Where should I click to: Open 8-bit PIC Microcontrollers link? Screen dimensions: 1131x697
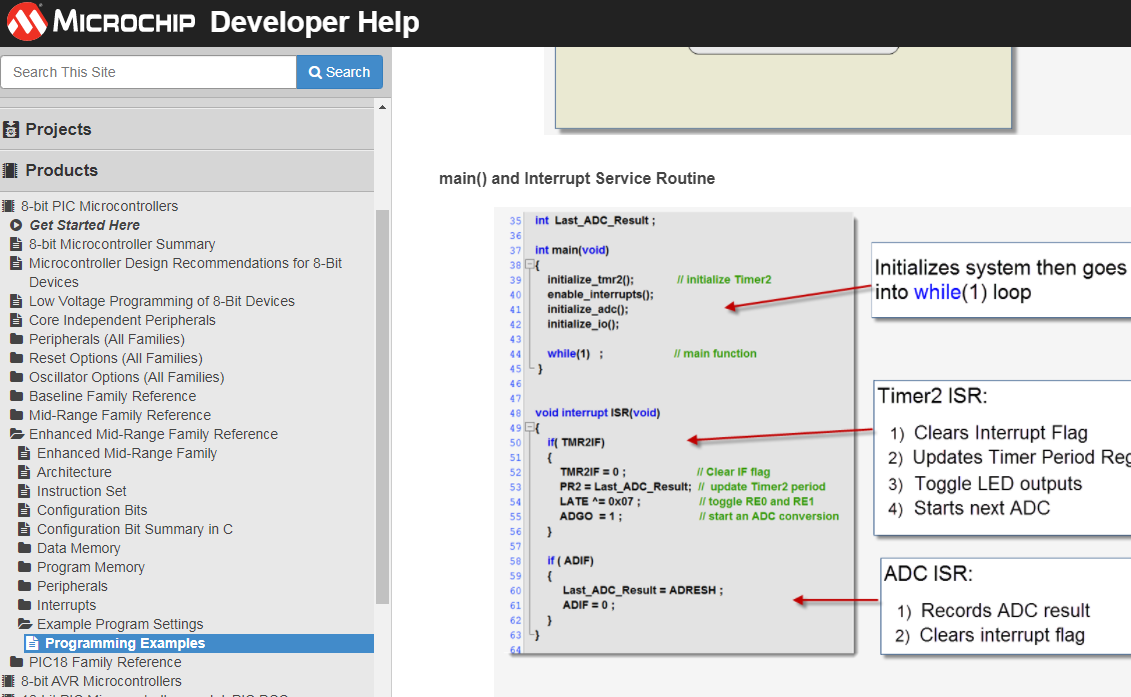pos(100,206)
